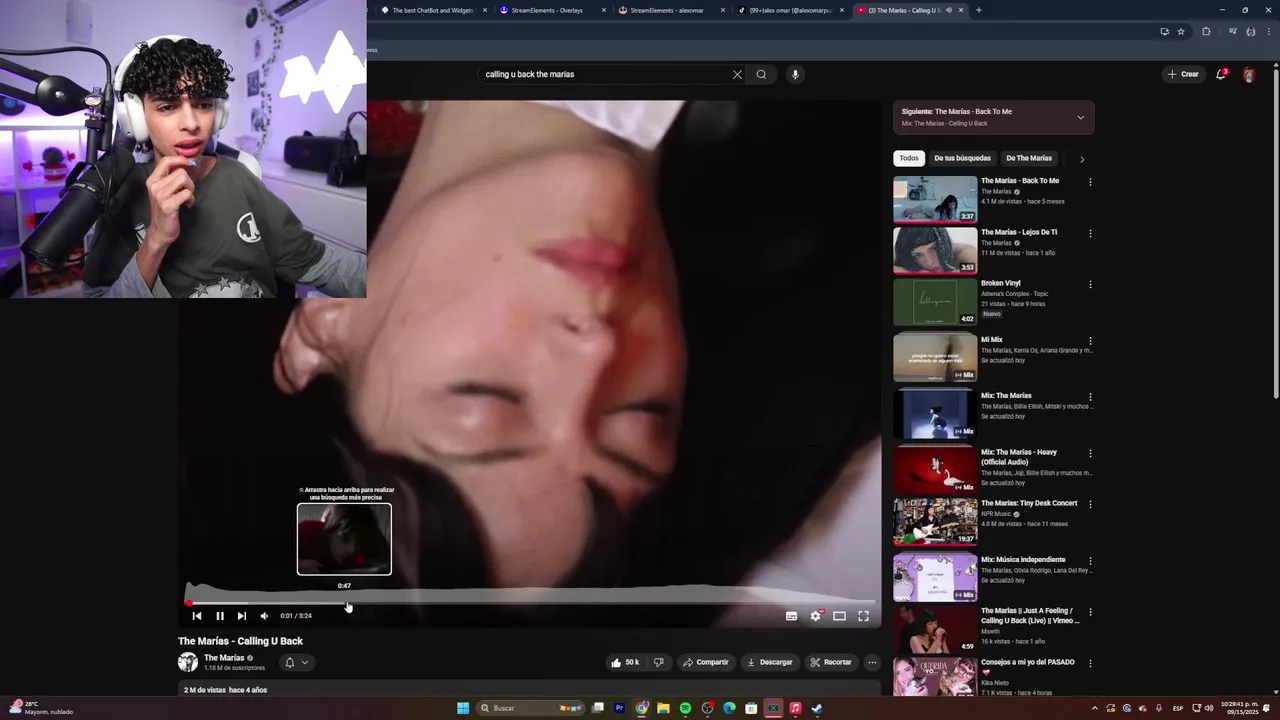Open options menu for Back To Me
This screenshot has width=1280, height=720.
tap(1090, 182)
